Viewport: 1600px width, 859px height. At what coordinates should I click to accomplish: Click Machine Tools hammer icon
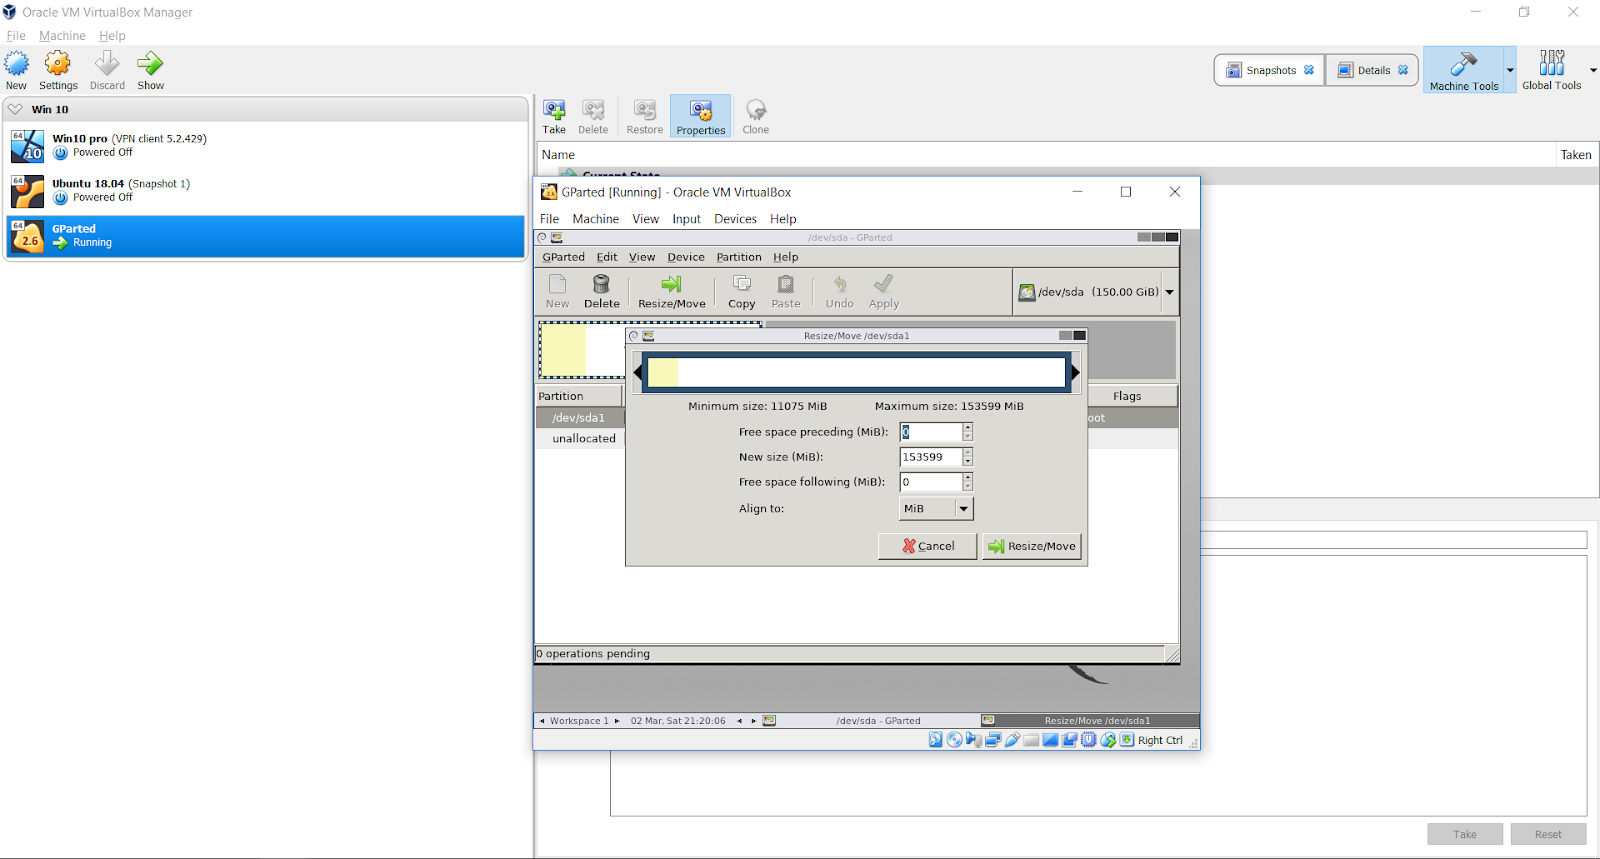click(x=1463, y=64)
